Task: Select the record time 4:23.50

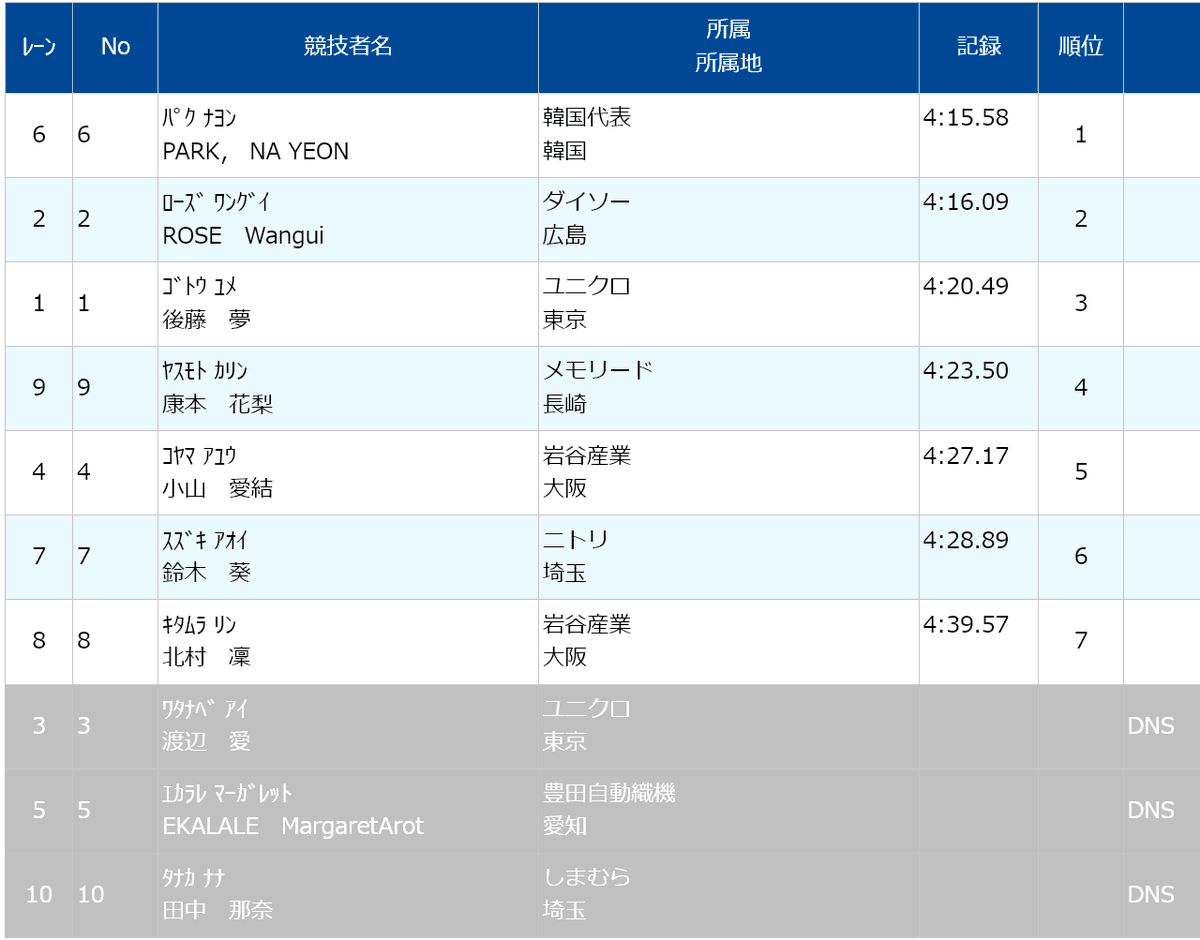Action: pyautogui.click(x=966, y=371)
